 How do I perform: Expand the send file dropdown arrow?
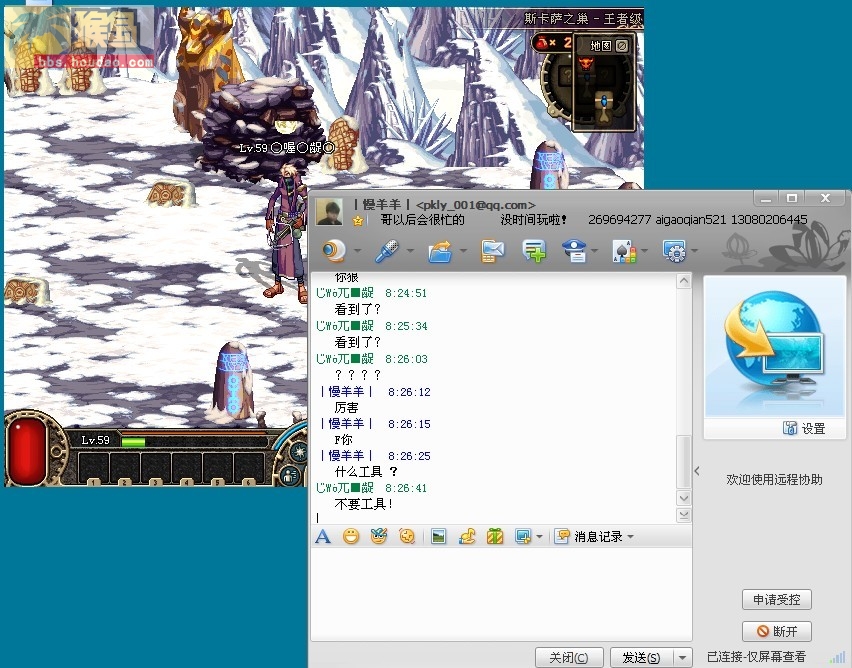pyautogui.click(x=463, y=251)
